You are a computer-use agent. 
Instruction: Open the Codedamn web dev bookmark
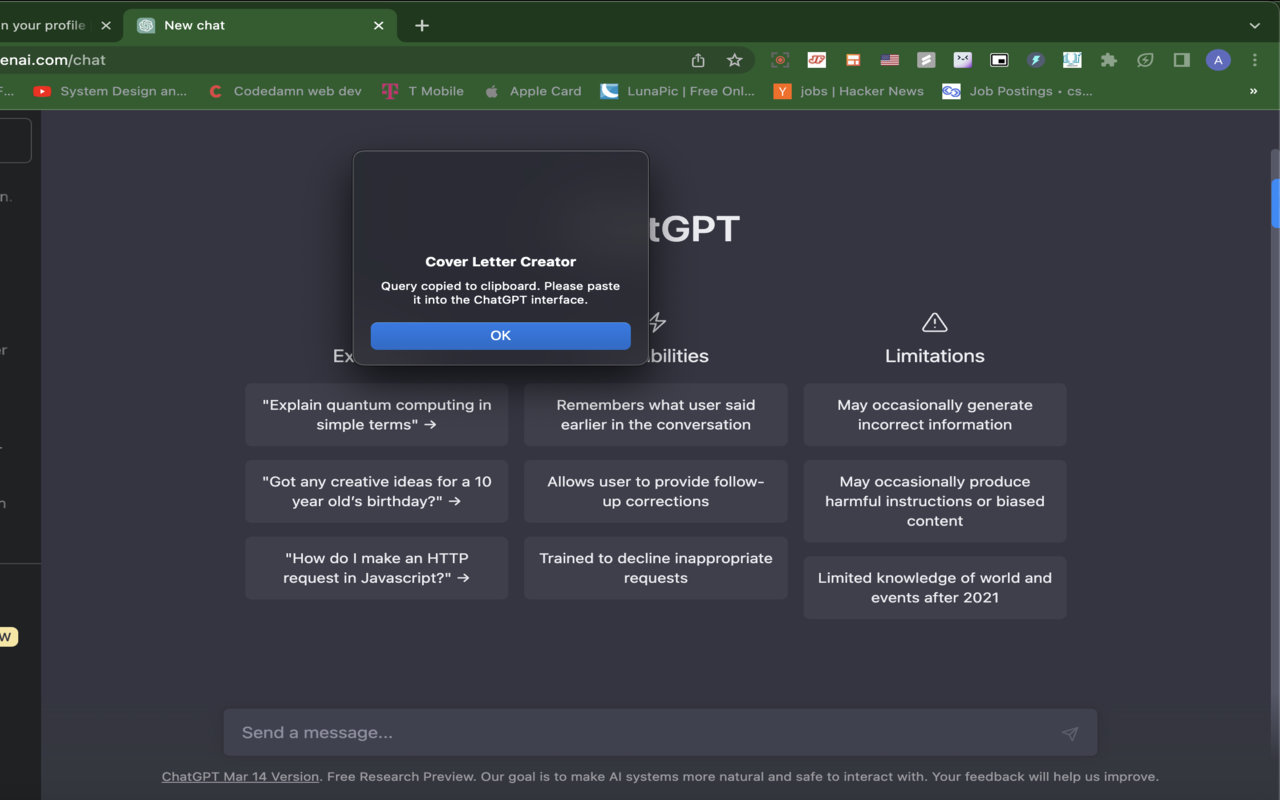tap(285, 91)
